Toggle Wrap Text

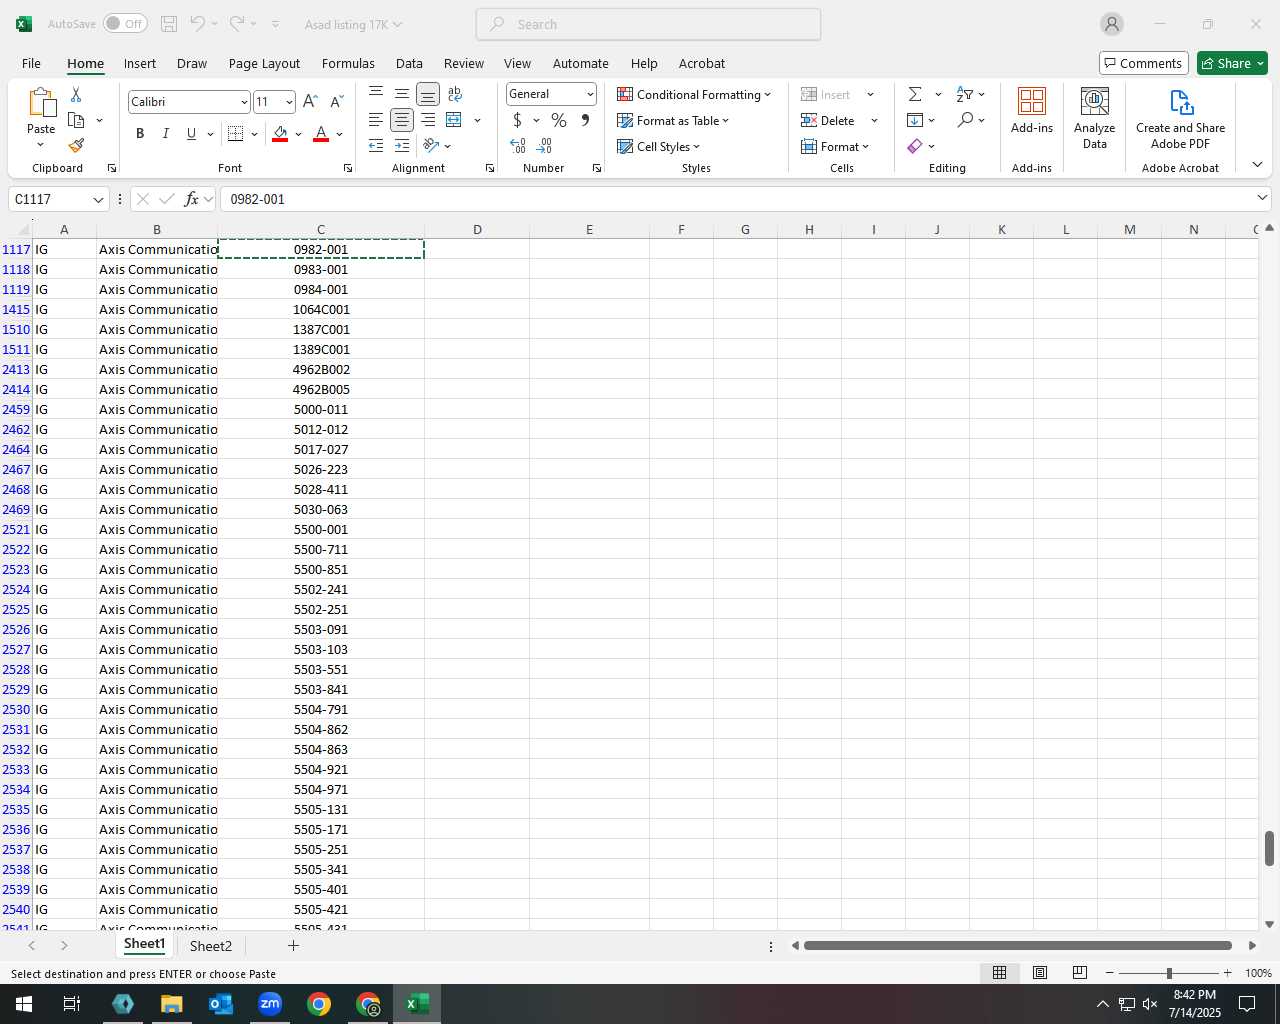click(455, 94)
